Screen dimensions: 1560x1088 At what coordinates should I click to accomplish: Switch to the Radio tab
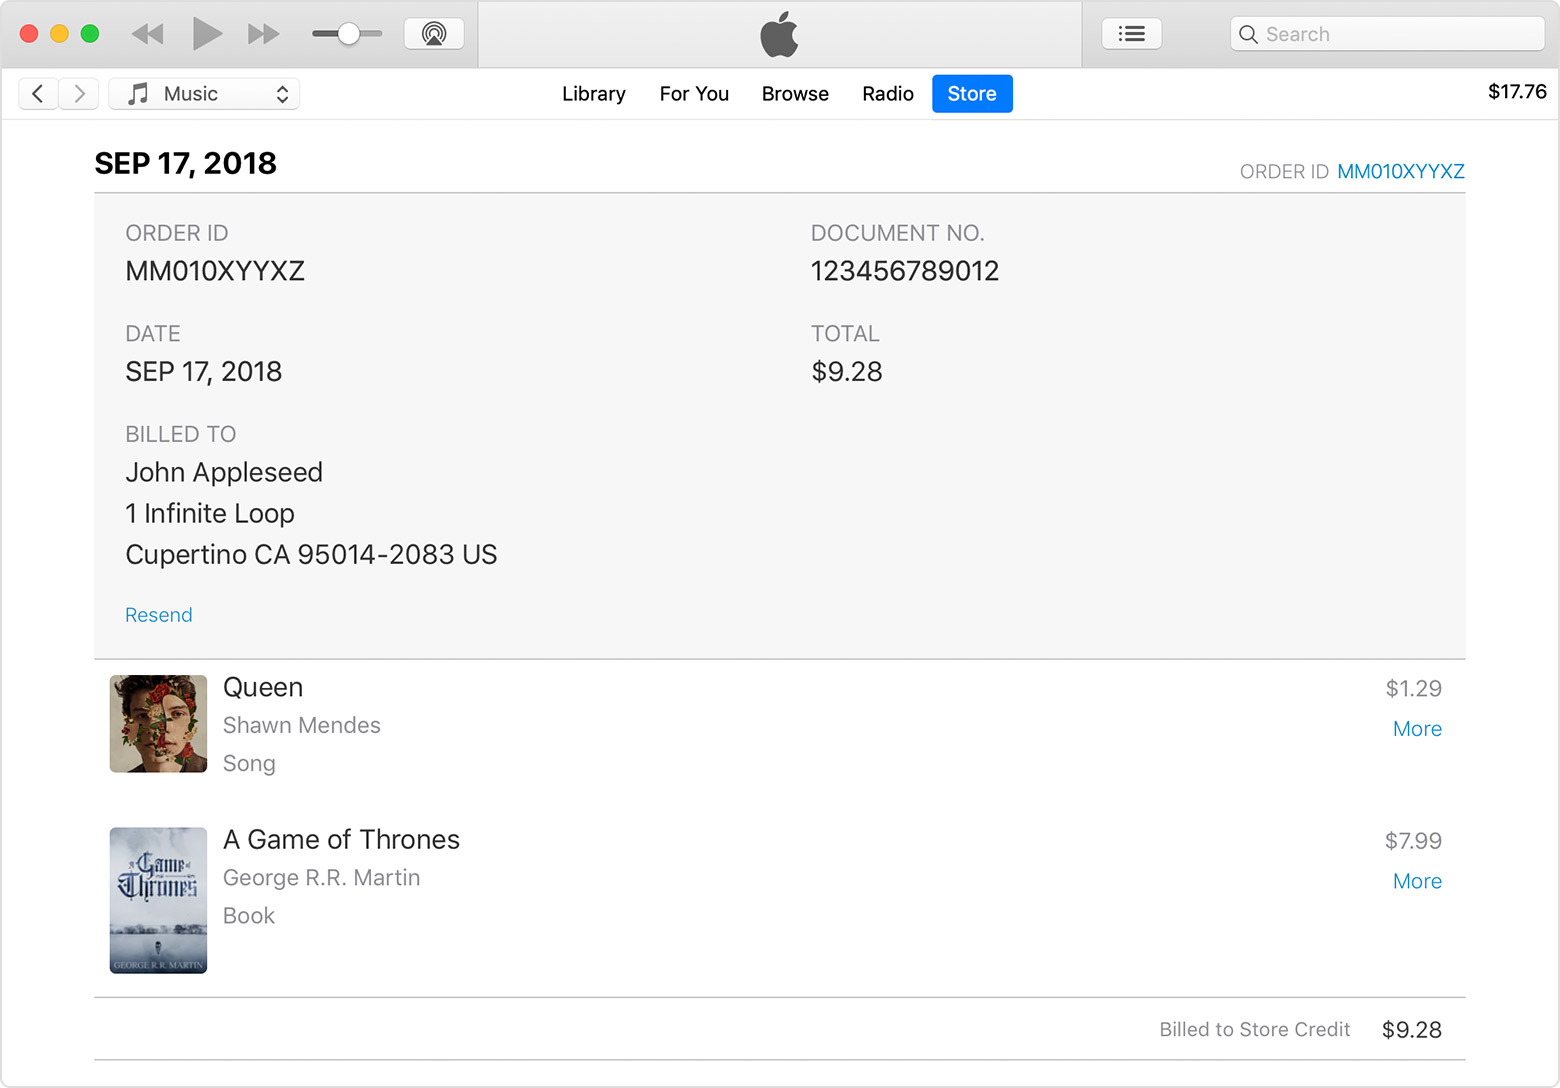[888, 94]
